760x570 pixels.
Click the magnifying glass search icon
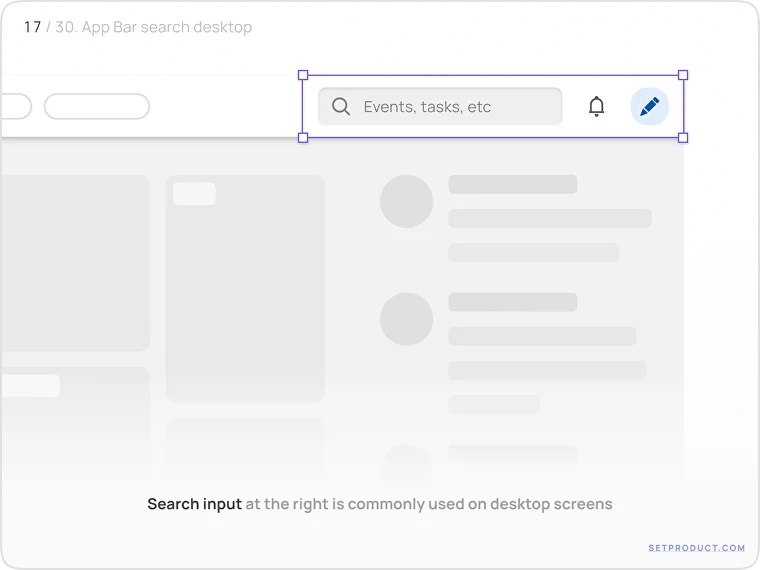341,107
